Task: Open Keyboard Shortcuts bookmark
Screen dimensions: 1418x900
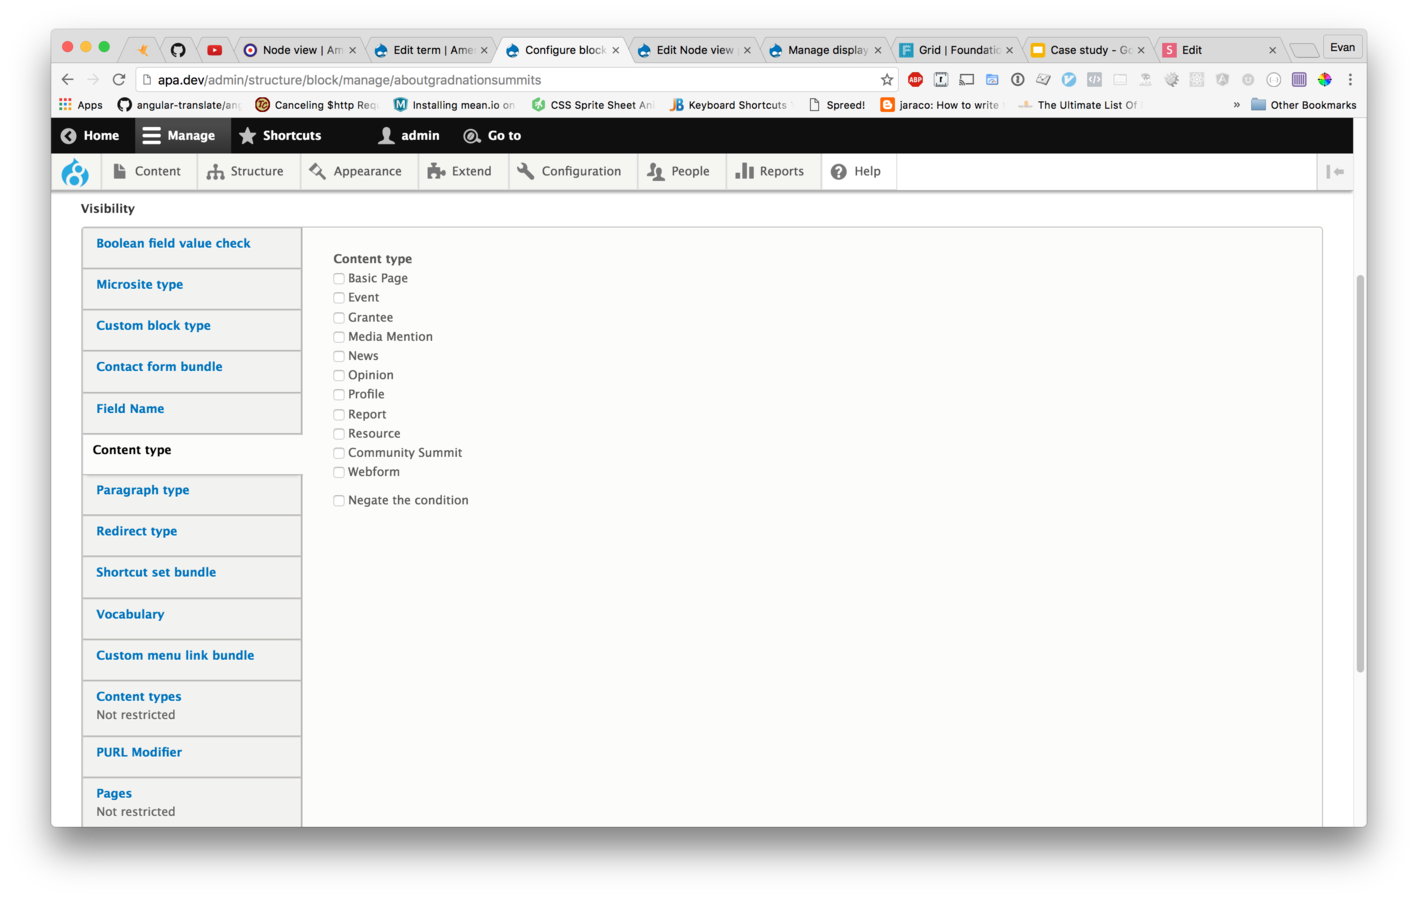Action: tap(729, 104)
